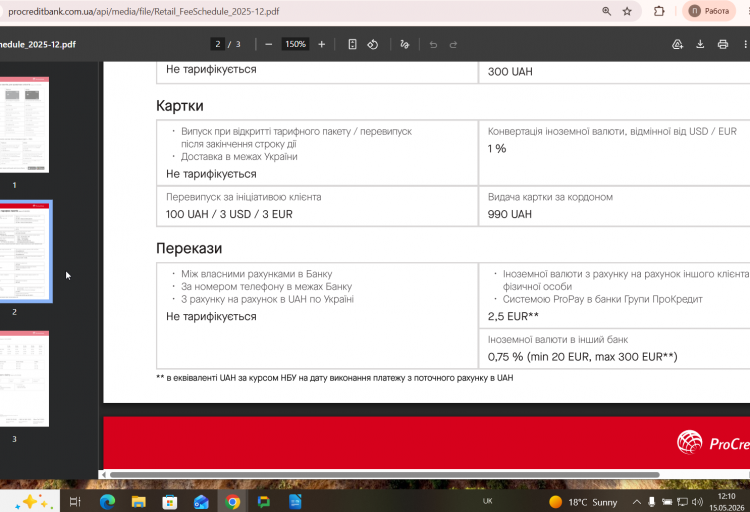Select page 2 thumbnail
750x512 pixels.
pos(25,252)
